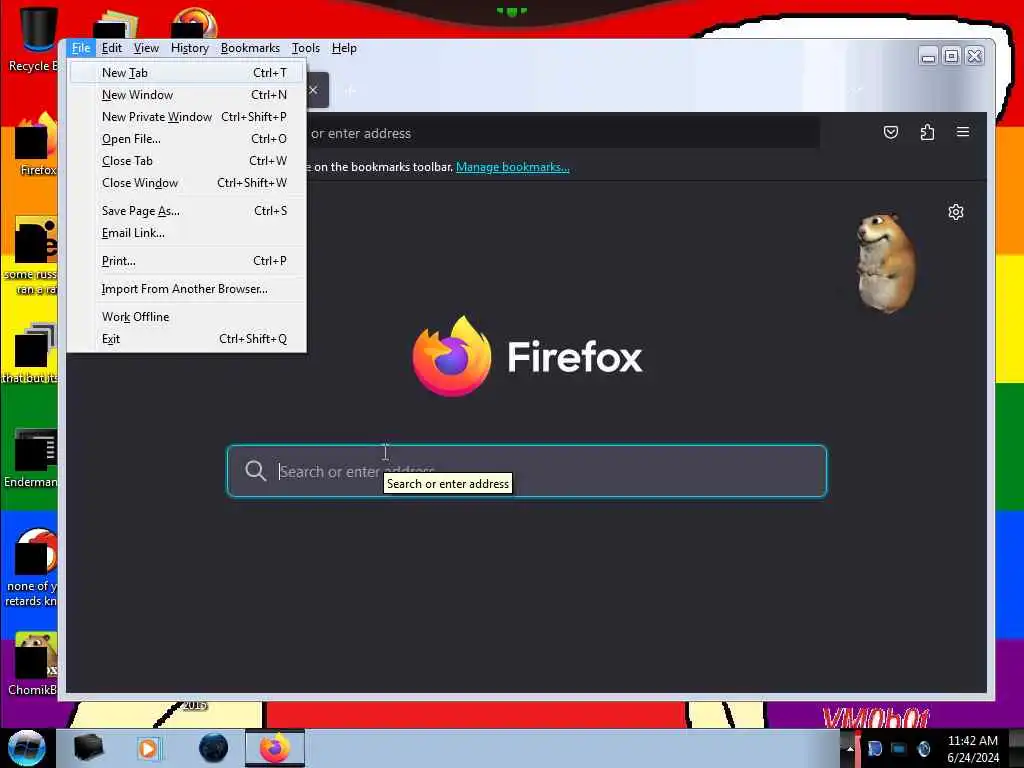The width and height of the screenshot is (1024, 768).
Task: Choose Open File... entry
Action: [x=187, y=139]
